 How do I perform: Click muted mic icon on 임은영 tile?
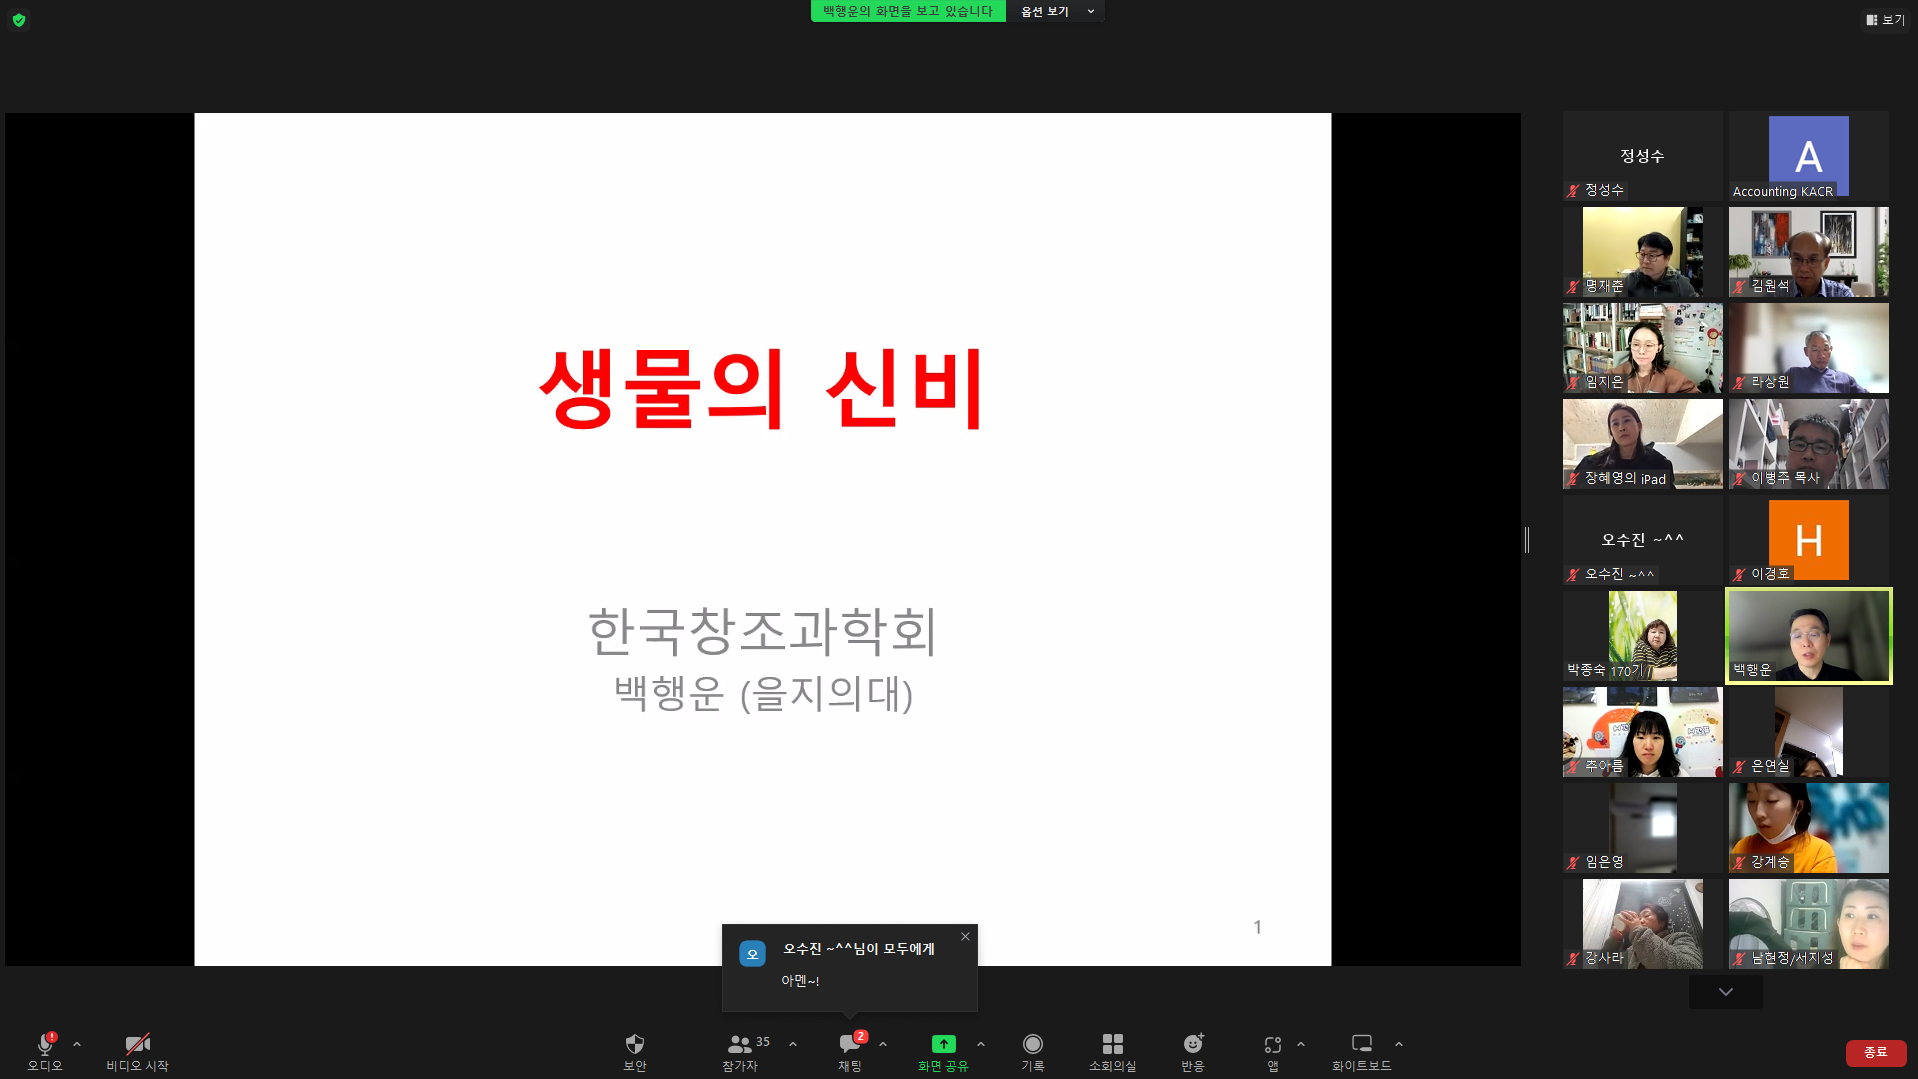point(1574,862)
